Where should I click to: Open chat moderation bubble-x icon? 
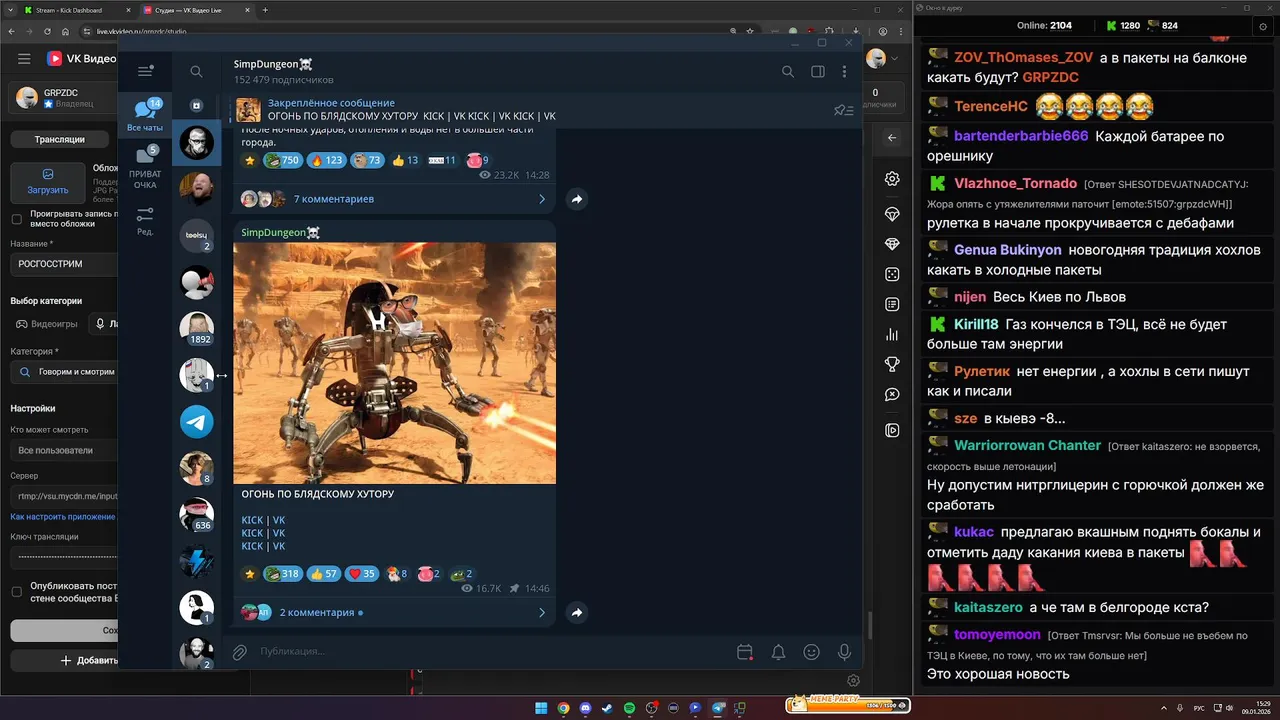click(892, 395)
